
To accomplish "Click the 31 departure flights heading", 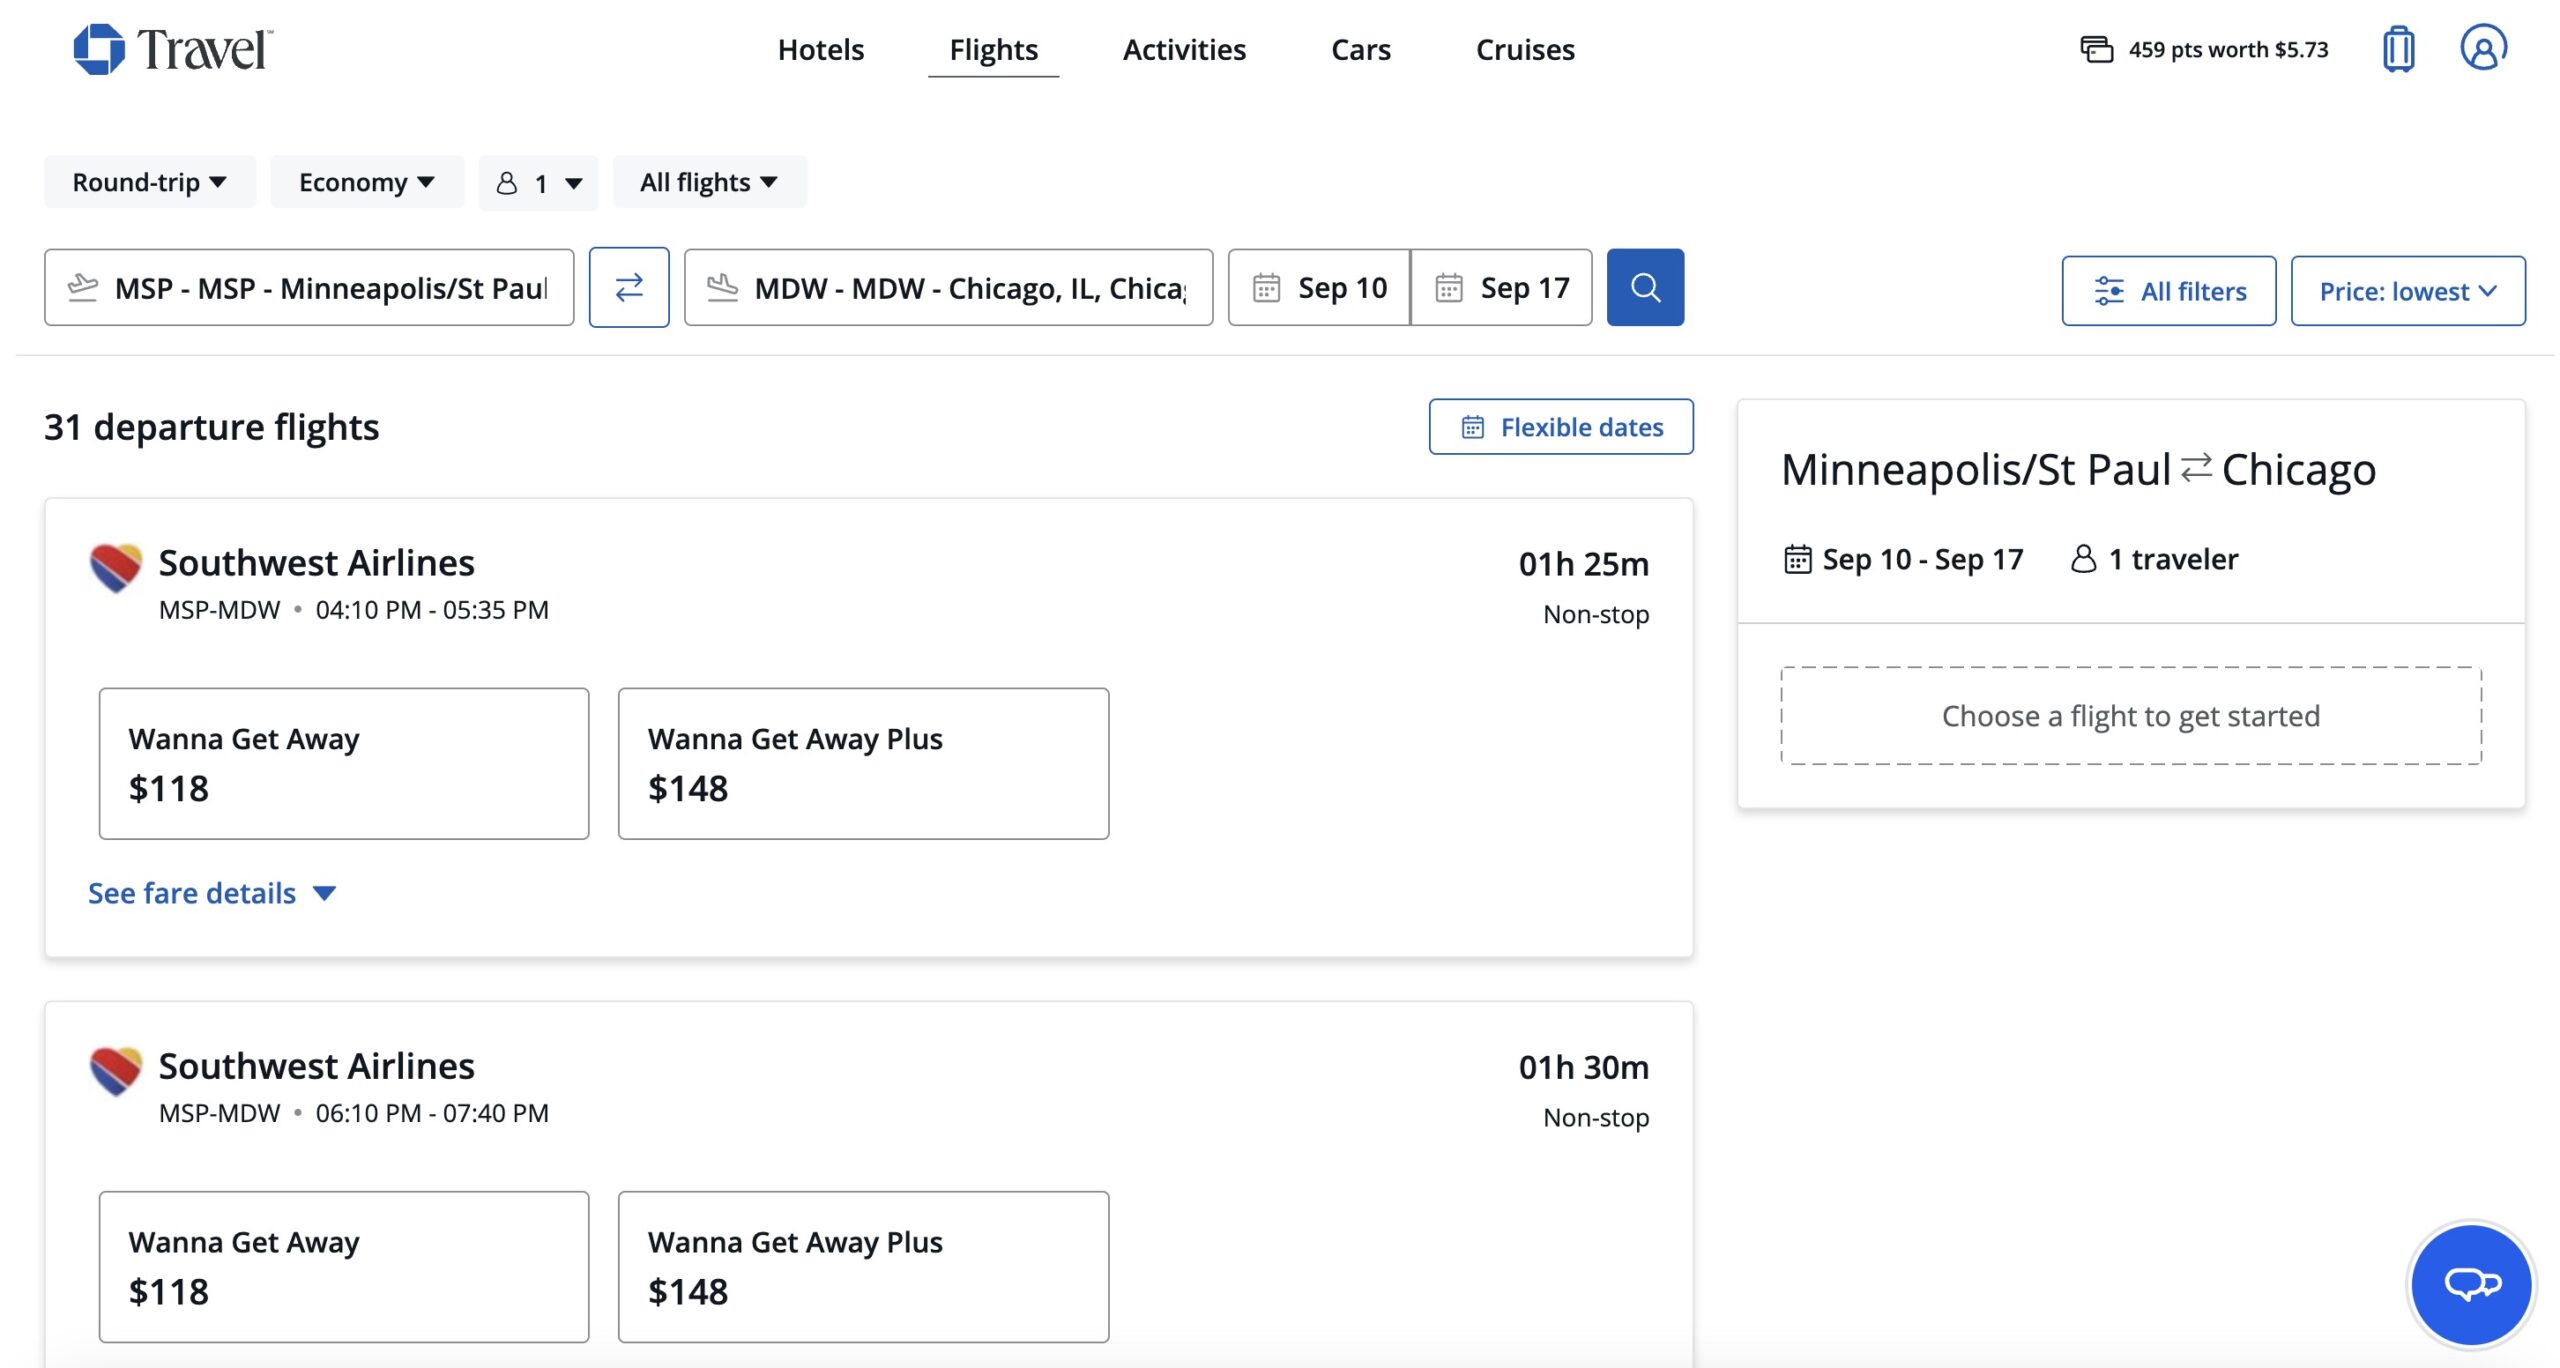I will click(211, 427).
